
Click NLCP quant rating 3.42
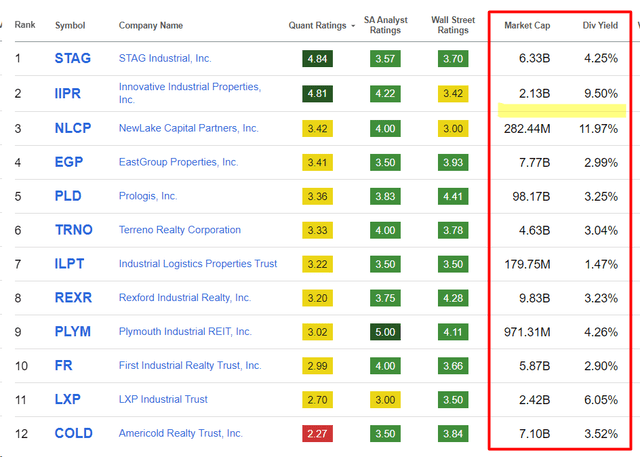click(318, 129)
